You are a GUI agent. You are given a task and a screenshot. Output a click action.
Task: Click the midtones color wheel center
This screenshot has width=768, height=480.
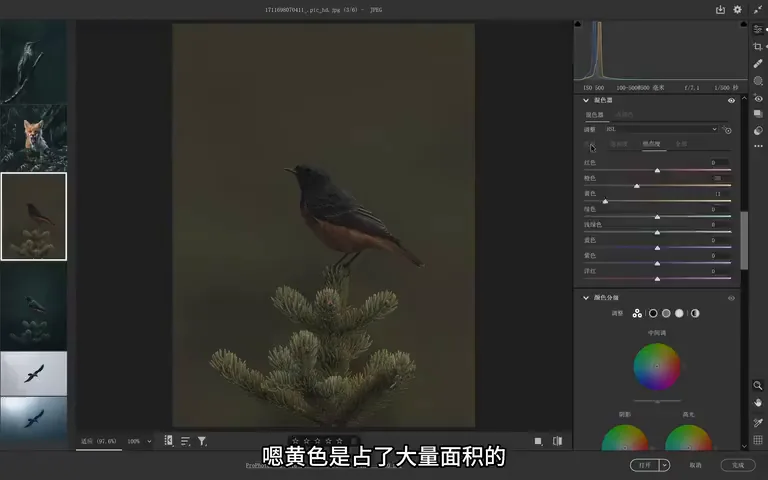coord(657,366)
